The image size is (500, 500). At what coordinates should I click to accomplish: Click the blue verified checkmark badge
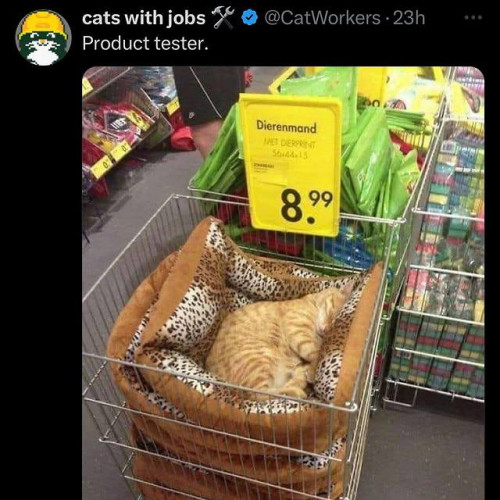250,18
